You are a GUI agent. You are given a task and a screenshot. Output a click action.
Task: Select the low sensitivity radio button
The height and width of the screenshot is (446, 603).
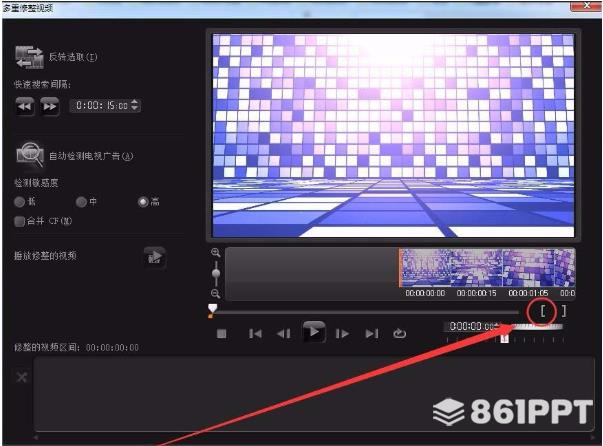pyautogui.click(x=19, y=202)
